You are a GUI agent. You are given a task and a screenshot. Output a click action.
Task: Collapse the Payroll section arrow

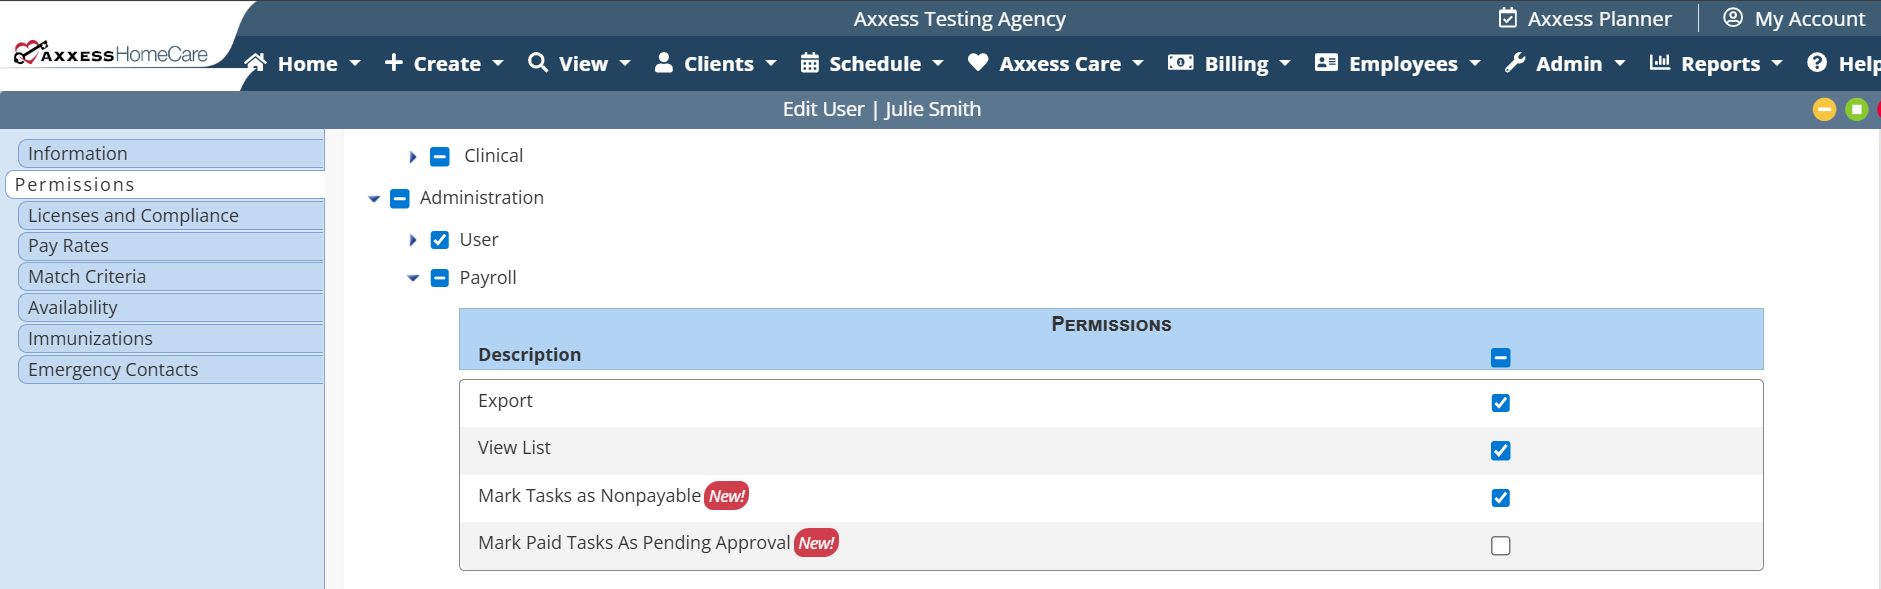(413, 279)
